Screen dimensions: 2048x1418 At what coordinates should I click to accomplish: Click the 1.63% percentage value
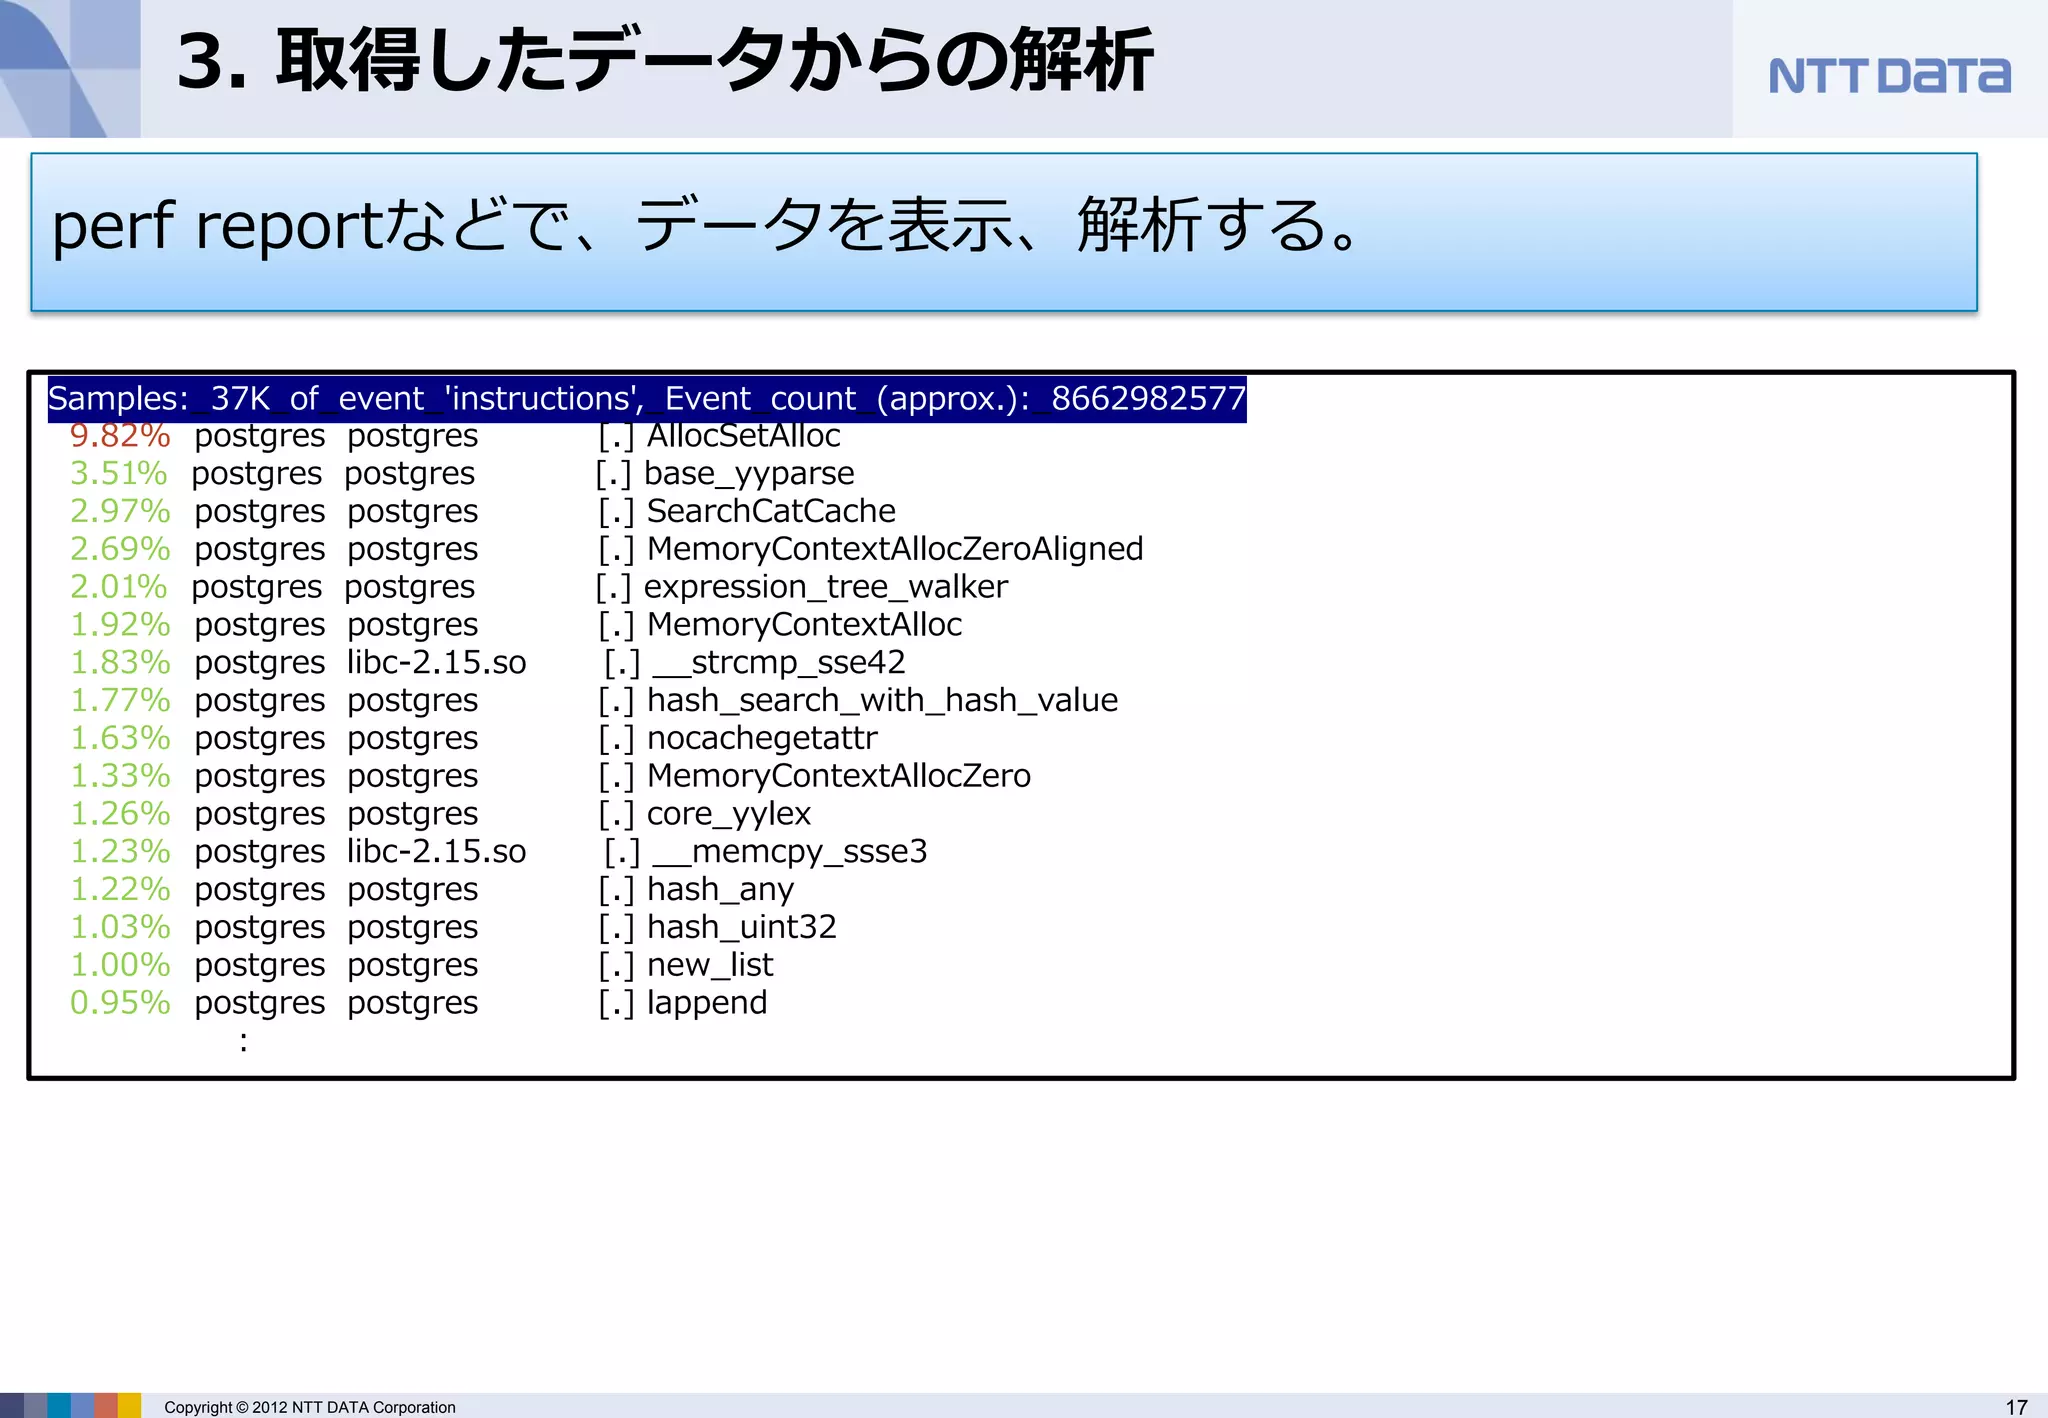click(120, 738)
